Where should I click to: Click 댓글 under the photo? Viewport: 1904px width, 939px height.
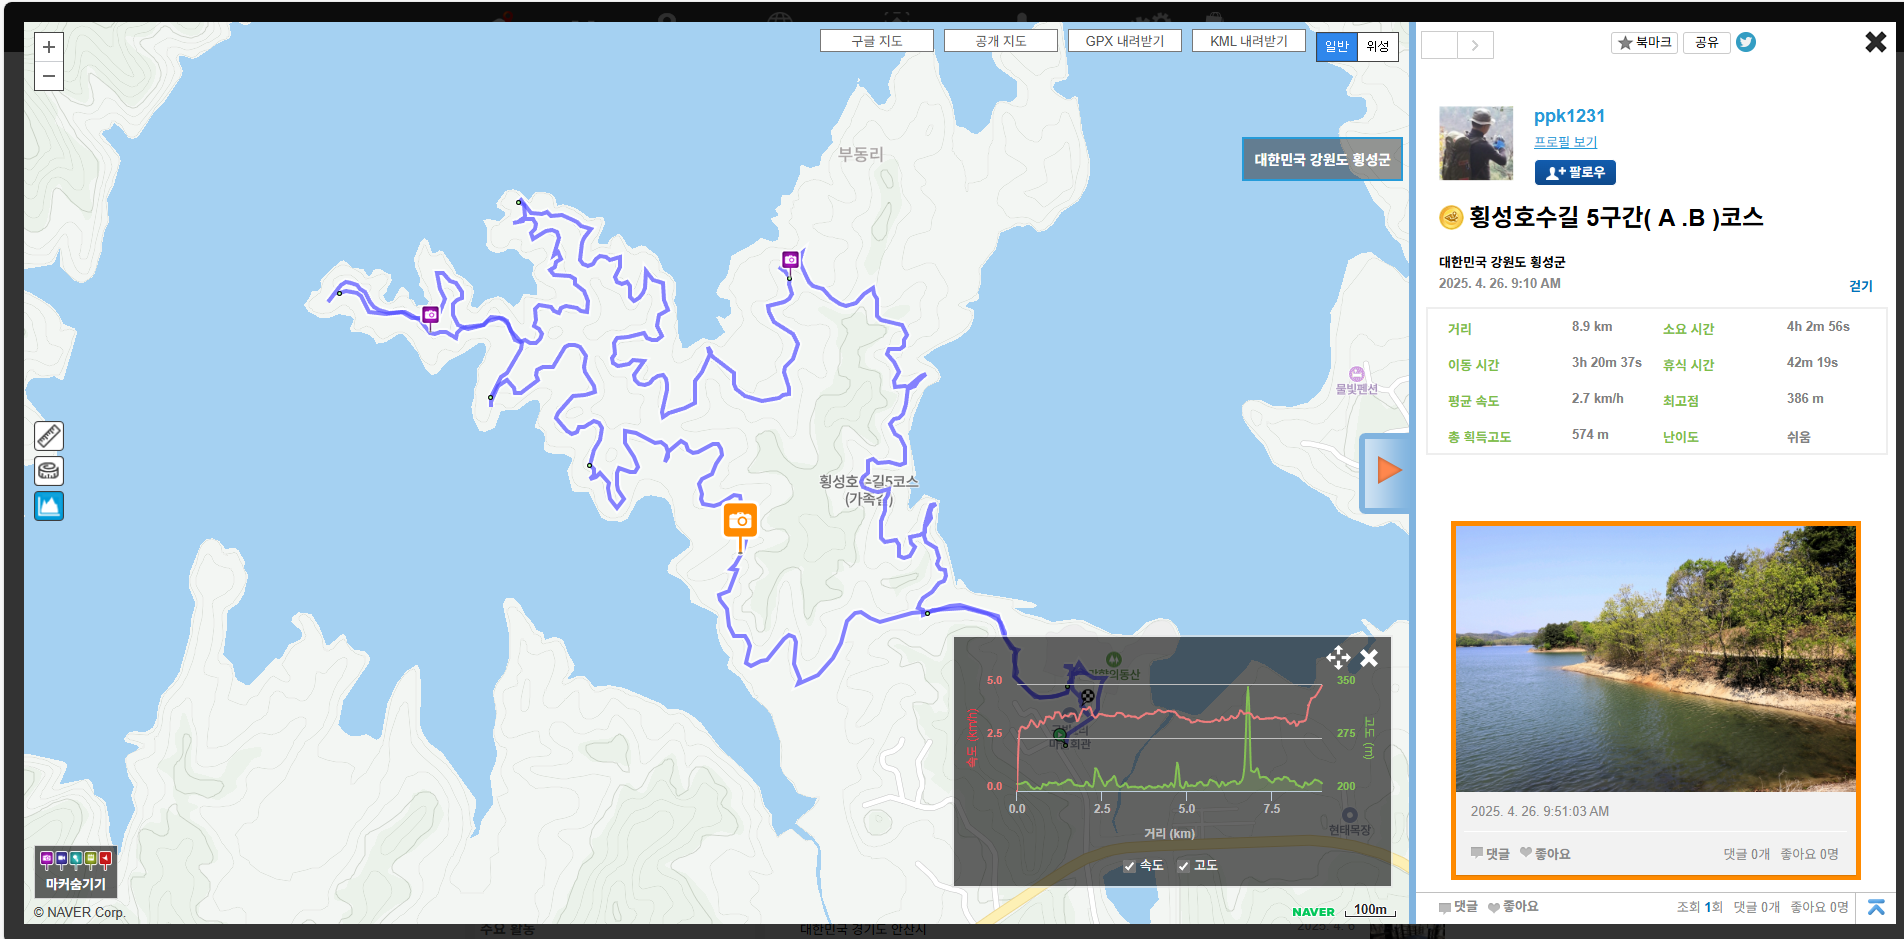pyautogui.click(x=1490, y=854)
